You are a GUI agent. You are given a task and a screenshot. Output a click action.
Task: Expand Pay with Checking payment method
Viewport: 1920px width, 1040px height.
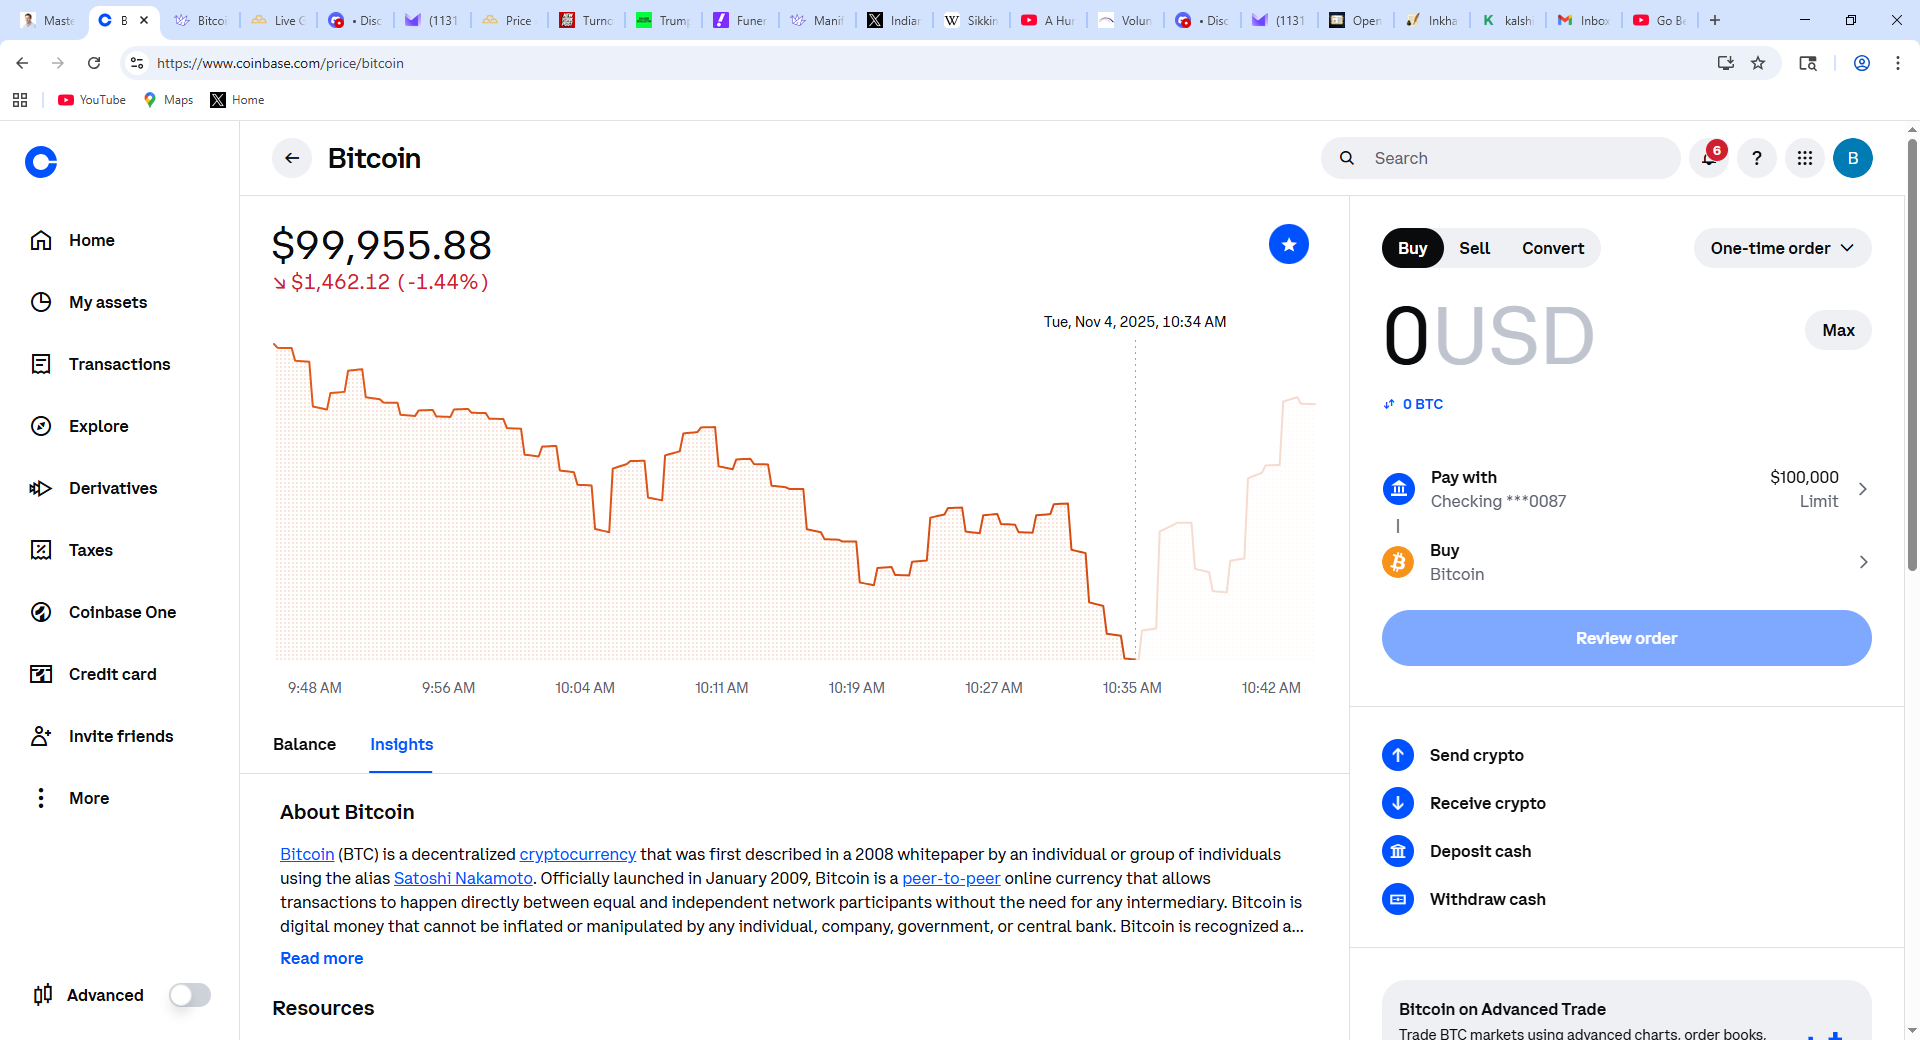[1626, 489]
